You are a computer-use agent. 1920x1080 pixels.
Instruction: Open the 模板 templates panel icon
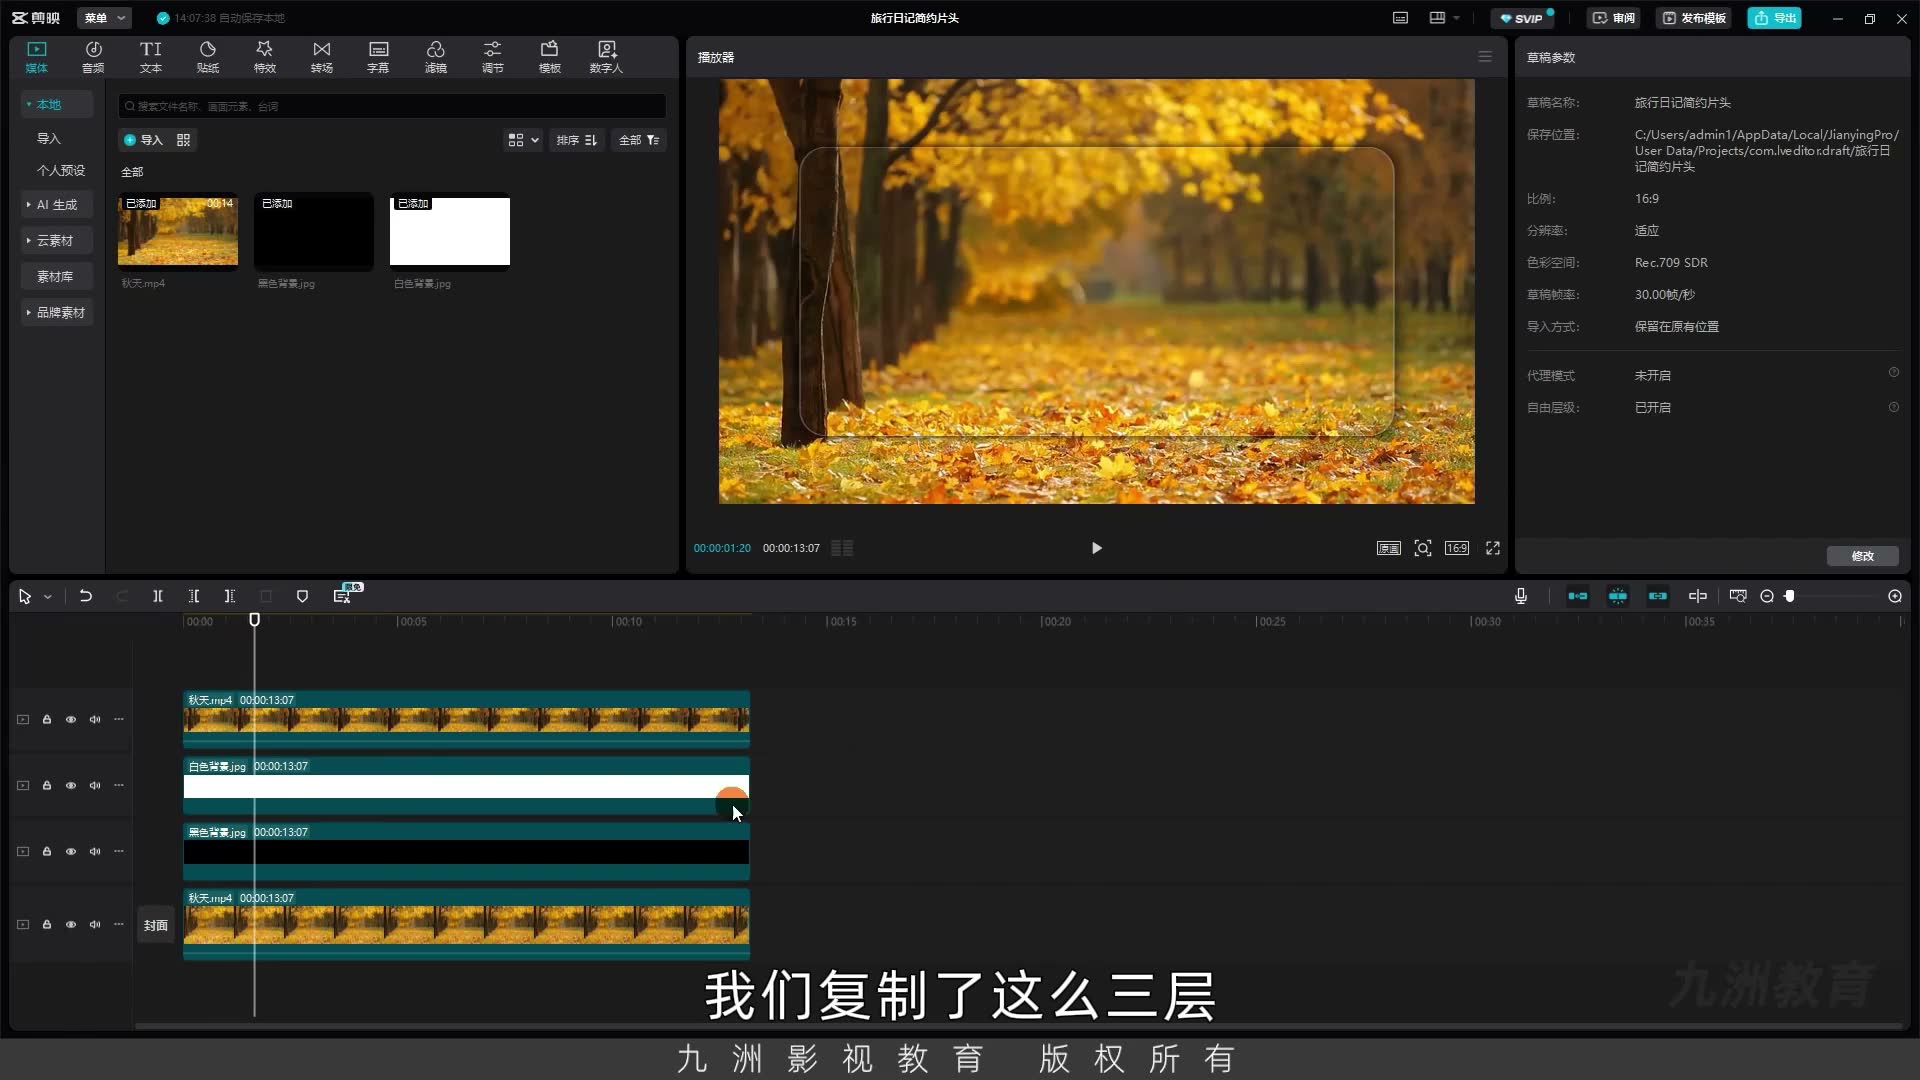(550, 57)
